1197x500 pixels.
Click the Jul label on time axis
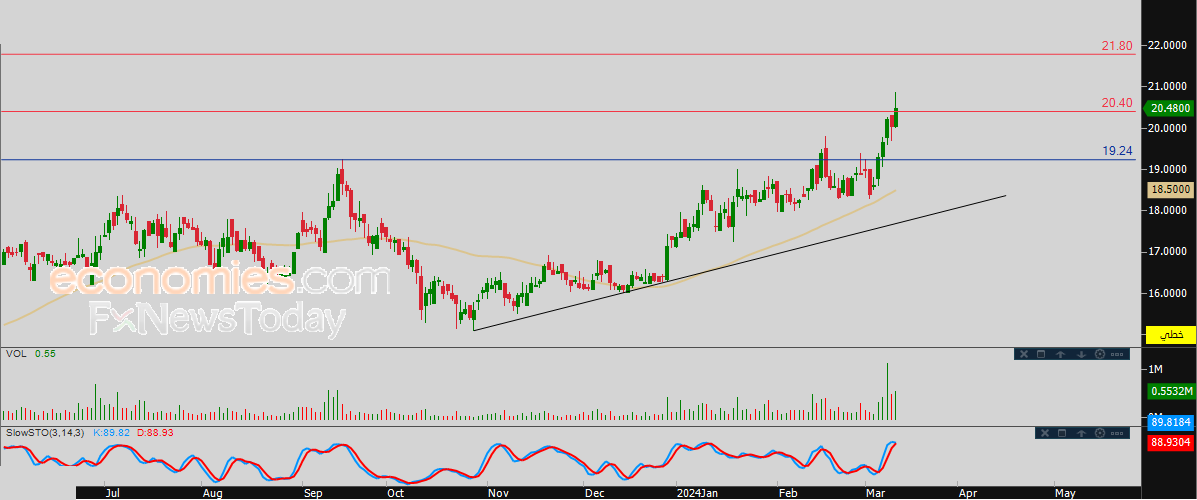[112, 493]
